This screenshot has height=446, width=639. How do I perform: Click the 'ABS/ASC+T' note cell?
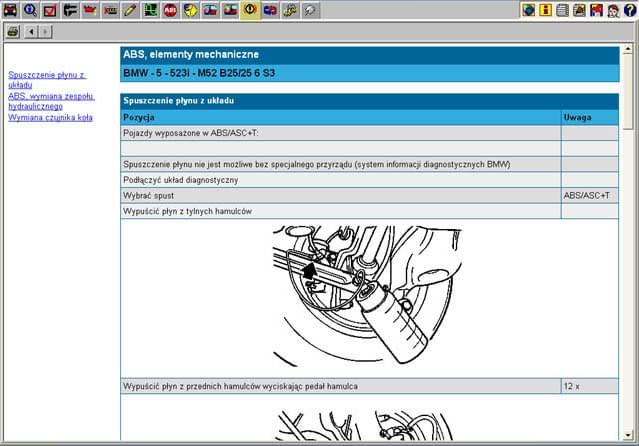(590, 196)
